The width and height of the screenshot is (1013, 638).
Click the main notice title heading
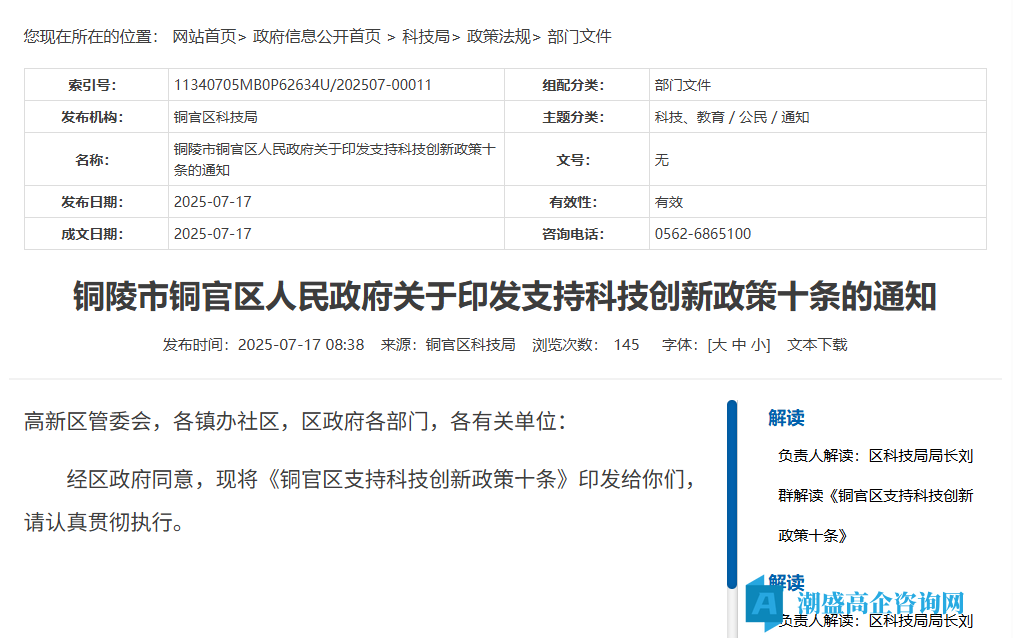click(505, 297)
